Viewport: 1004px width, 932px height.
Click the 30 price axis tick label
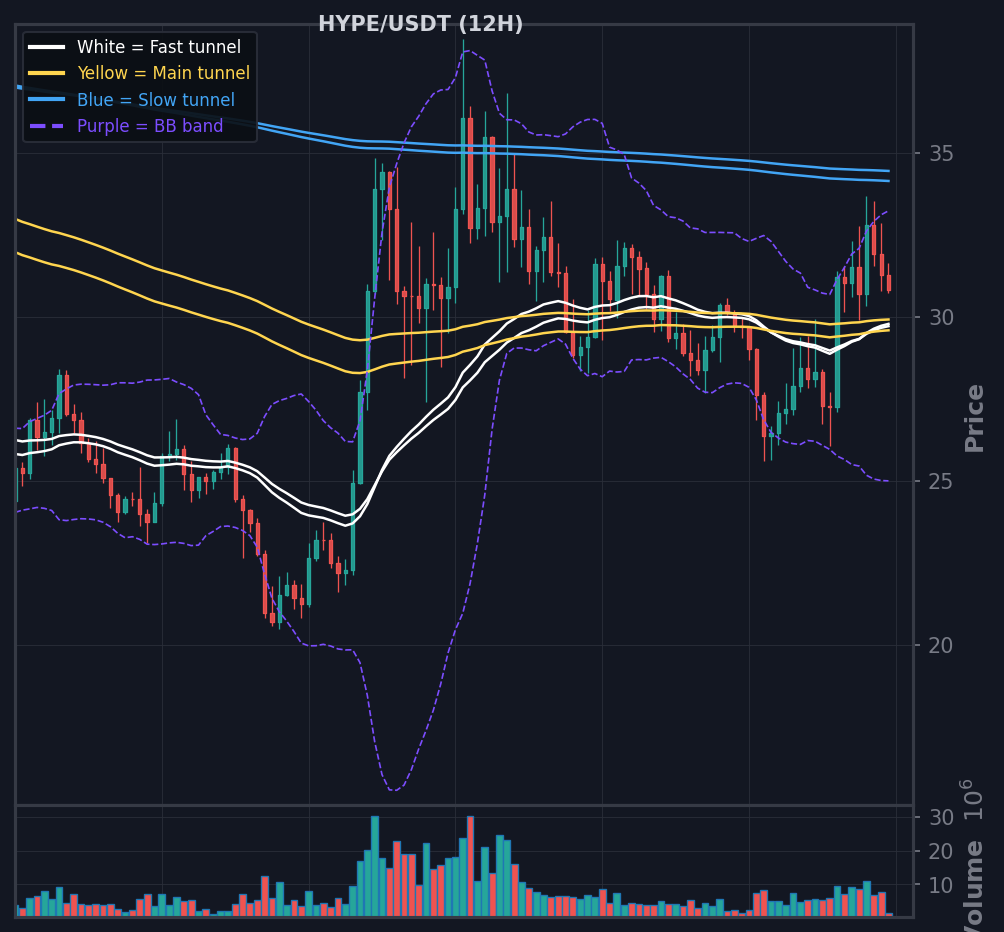941,317
